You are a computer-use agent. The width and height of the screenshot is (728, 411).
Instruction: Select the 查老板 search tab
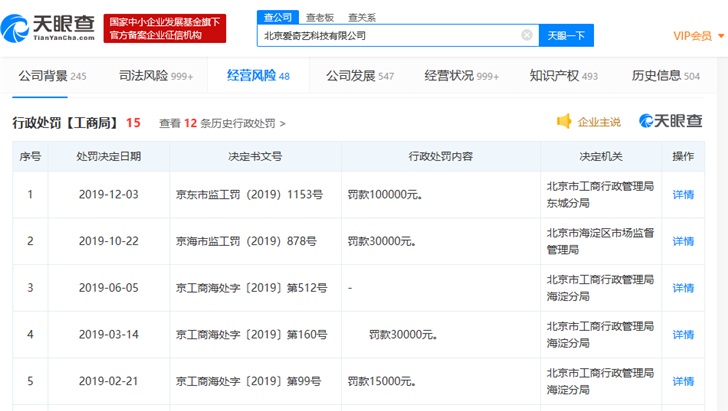[320, 18]
